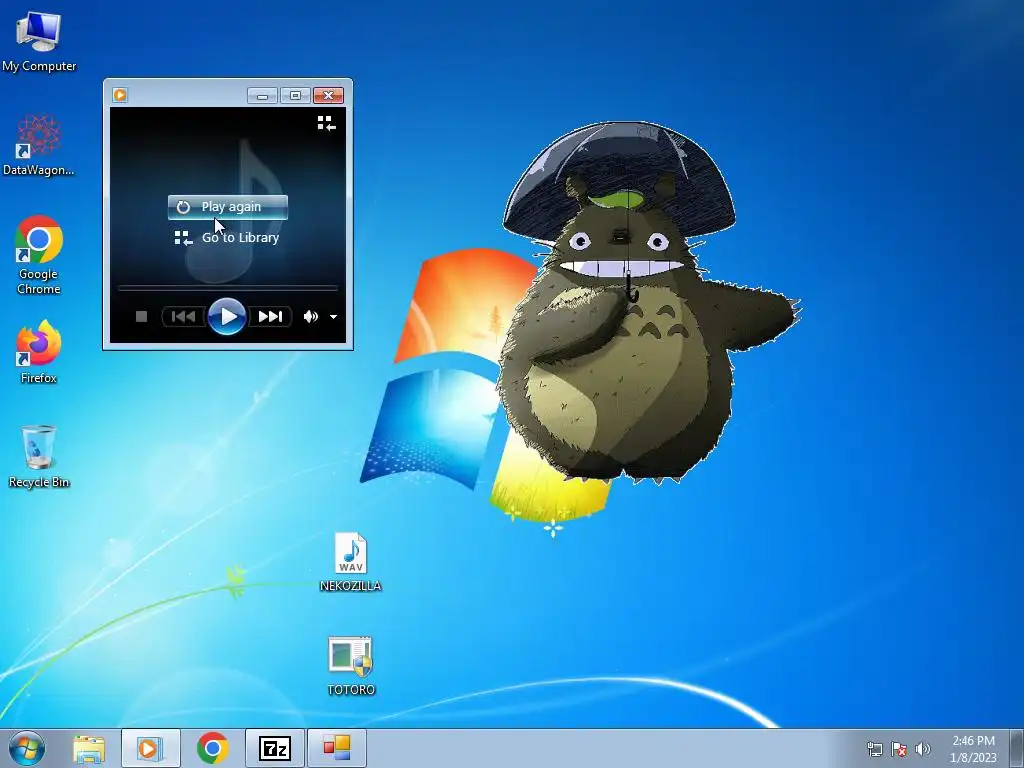This screenshot has height=768, width=1024.
Task: Open 7-Zip from the taskbar
Action: pos(274,748)
